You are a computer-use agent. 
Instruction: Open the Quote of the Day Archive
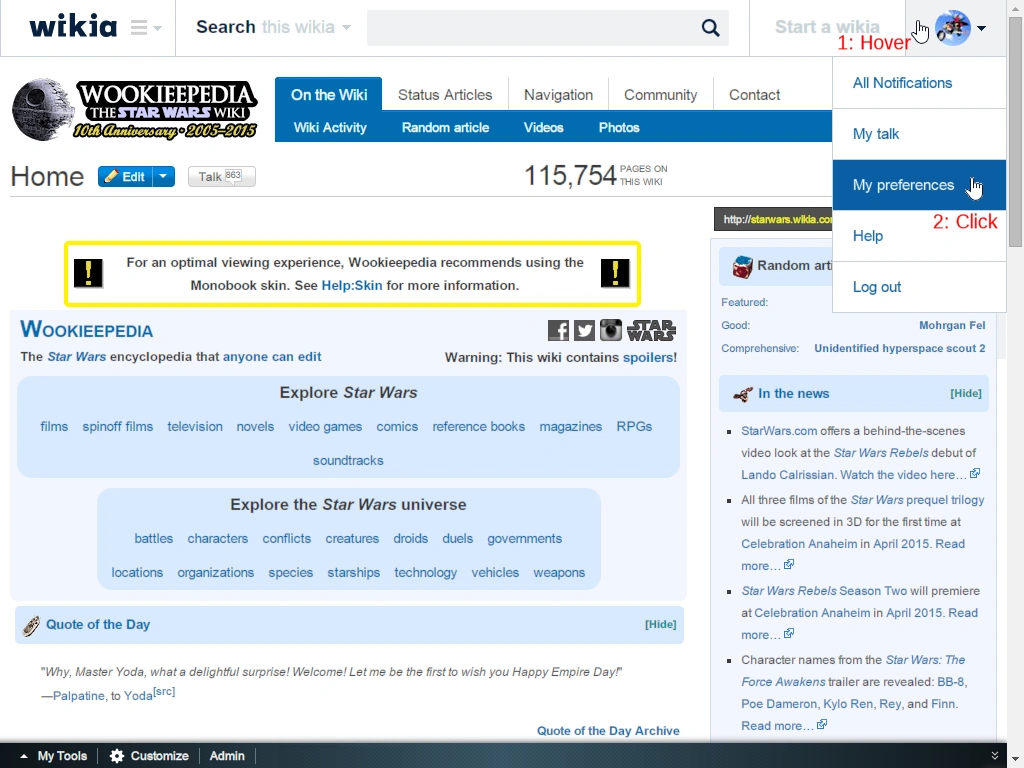click(608, 730)
